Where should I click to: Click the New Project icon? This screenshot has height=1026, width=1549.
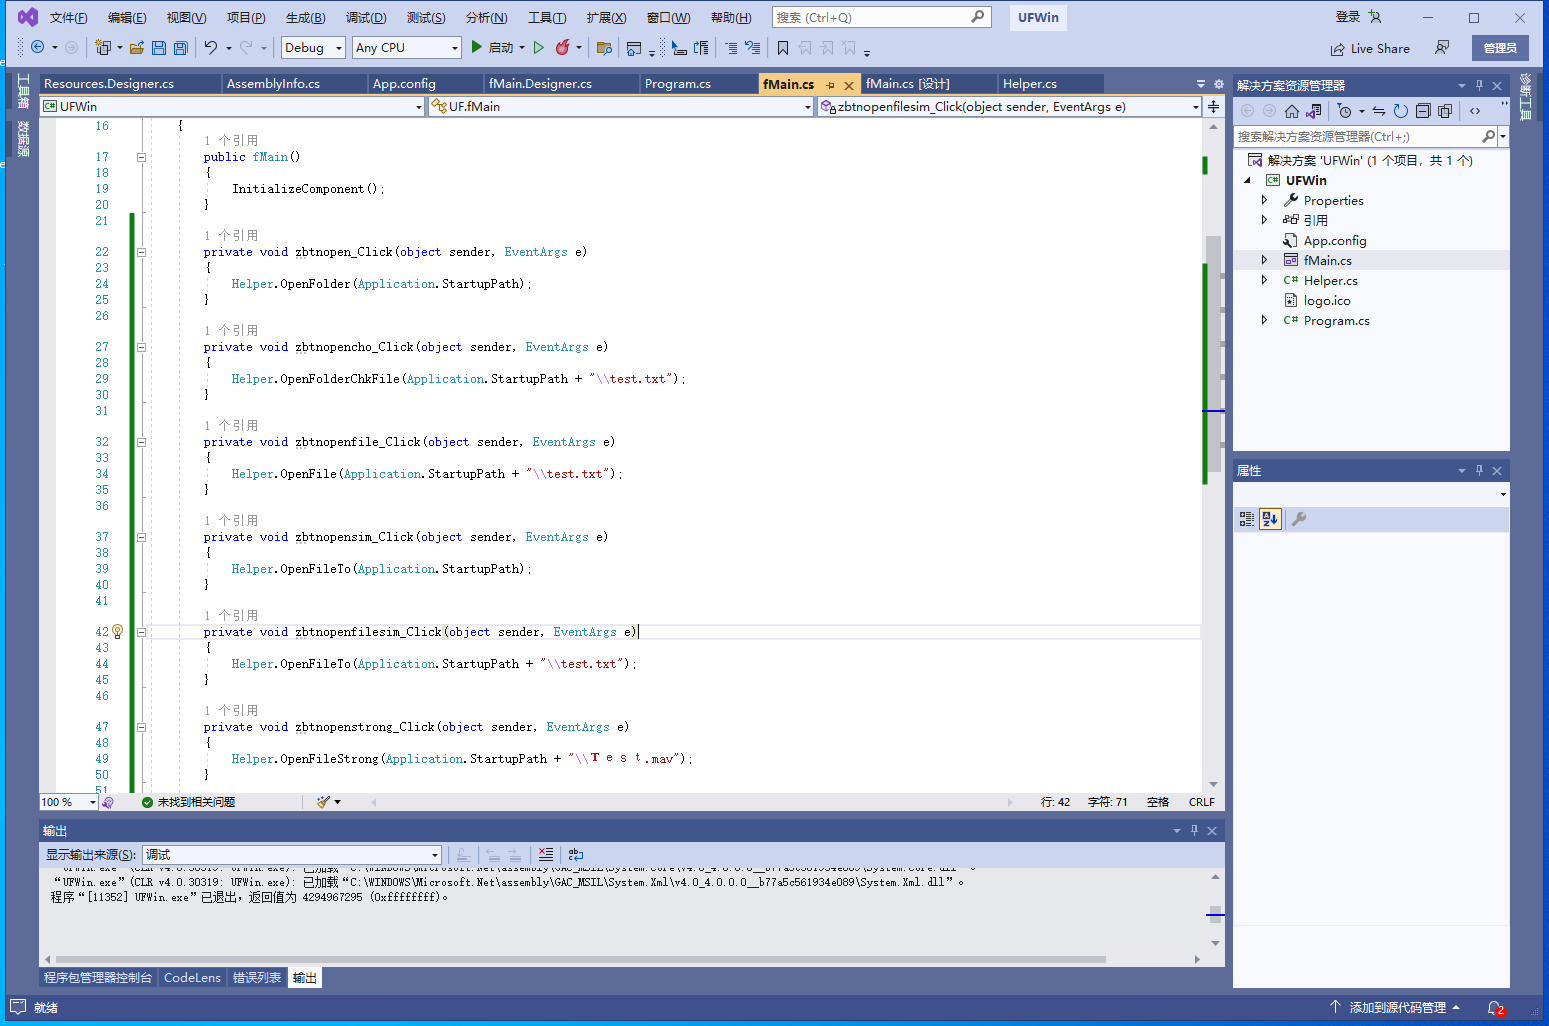pos(103,47)
